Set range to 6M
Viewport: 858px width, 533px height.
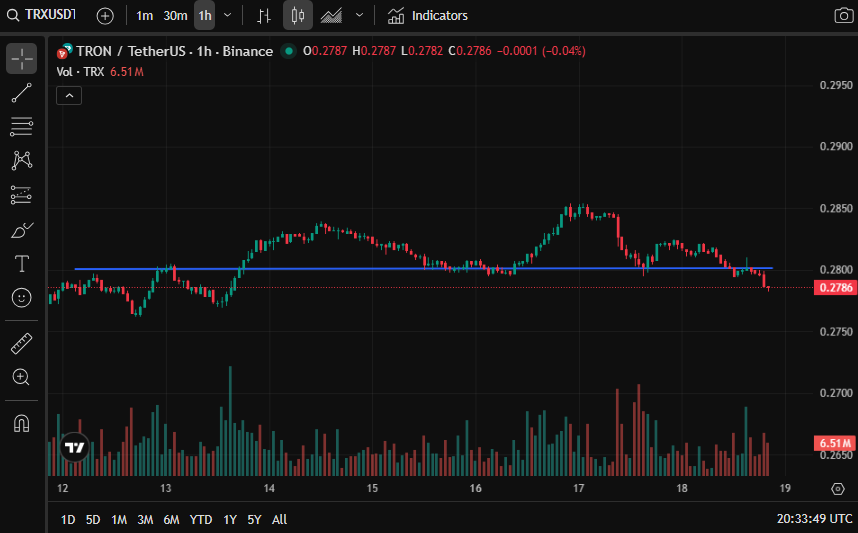[x=171, y=519]
